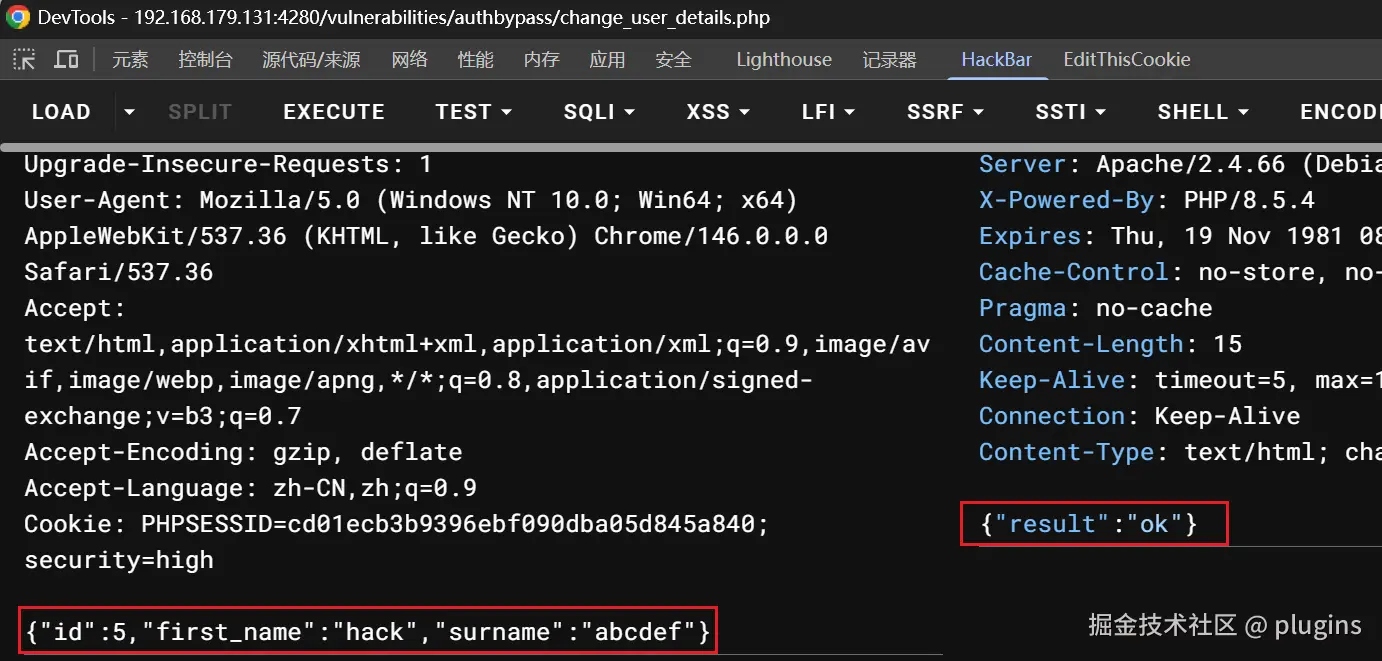Screen dimensions: 1382x661
Task: Click the inspect element selector icon
Action: click(24, 60)
